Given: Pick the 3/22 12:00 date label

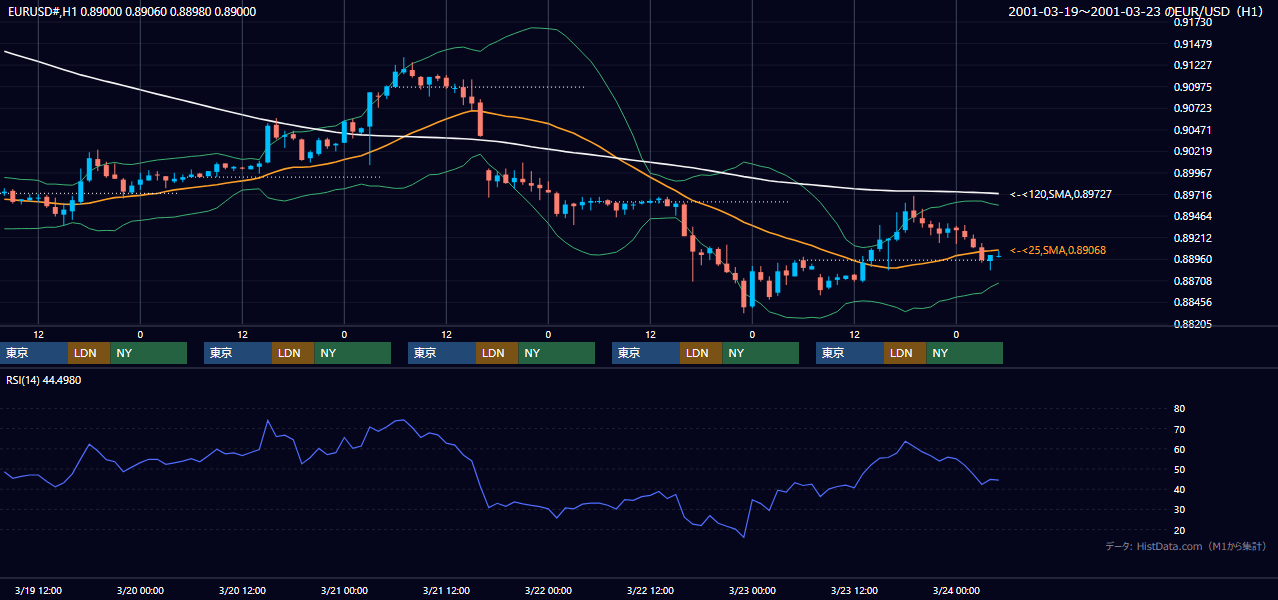Looking at the screenshot, I should (x=650, y=590).
